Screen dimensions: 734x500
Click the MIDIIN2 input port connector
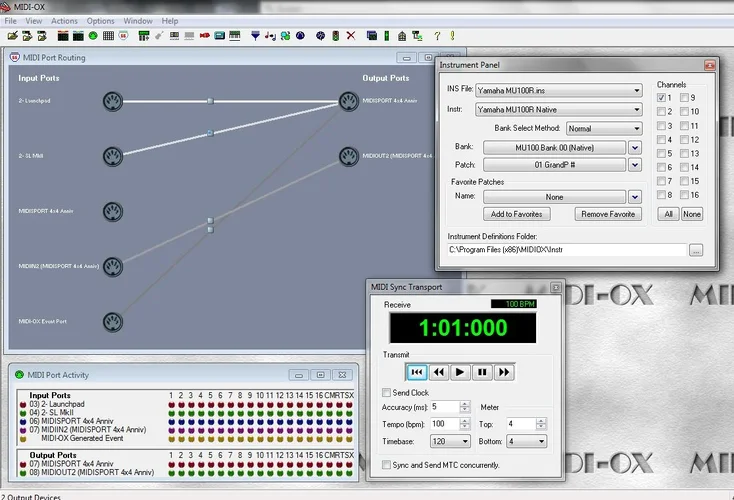(113, 266)
